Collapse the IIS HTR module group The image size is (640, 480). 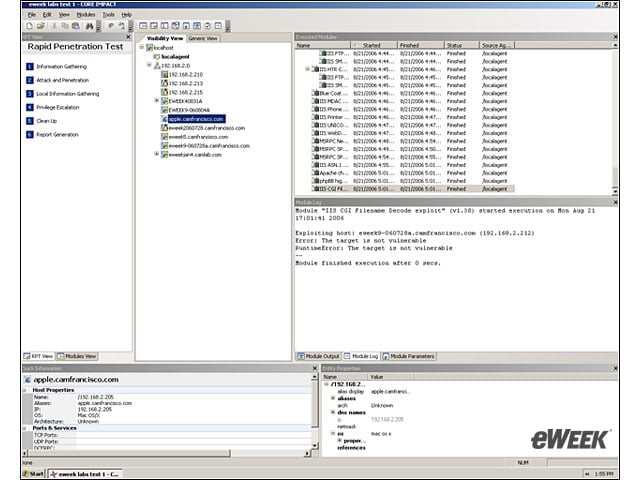(307, 69)
